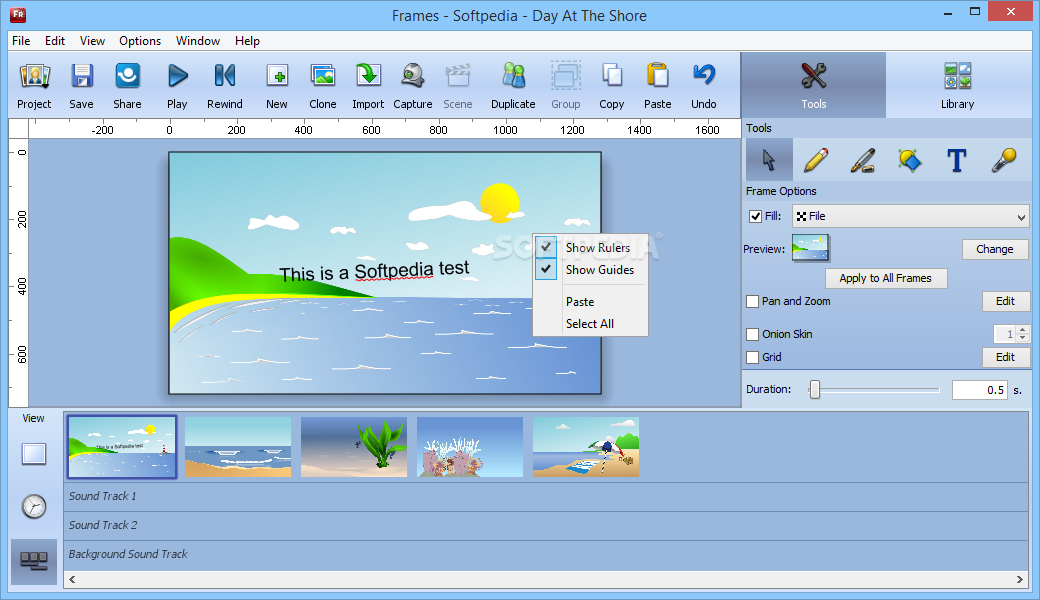Screen dimensions: 1040x600
Task: Click the Duration seconds field
Action: (980, 390)
